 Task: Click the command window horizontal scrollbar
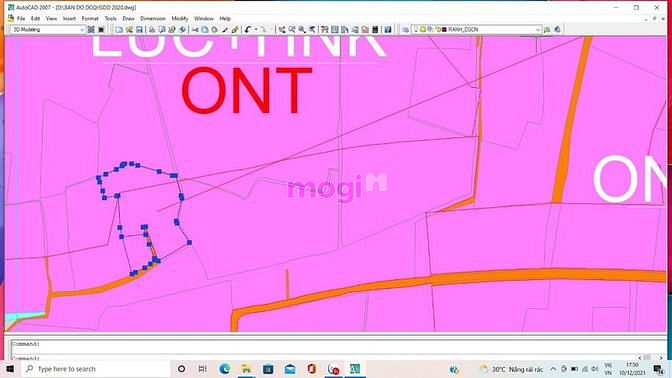(x=650, y=358)
